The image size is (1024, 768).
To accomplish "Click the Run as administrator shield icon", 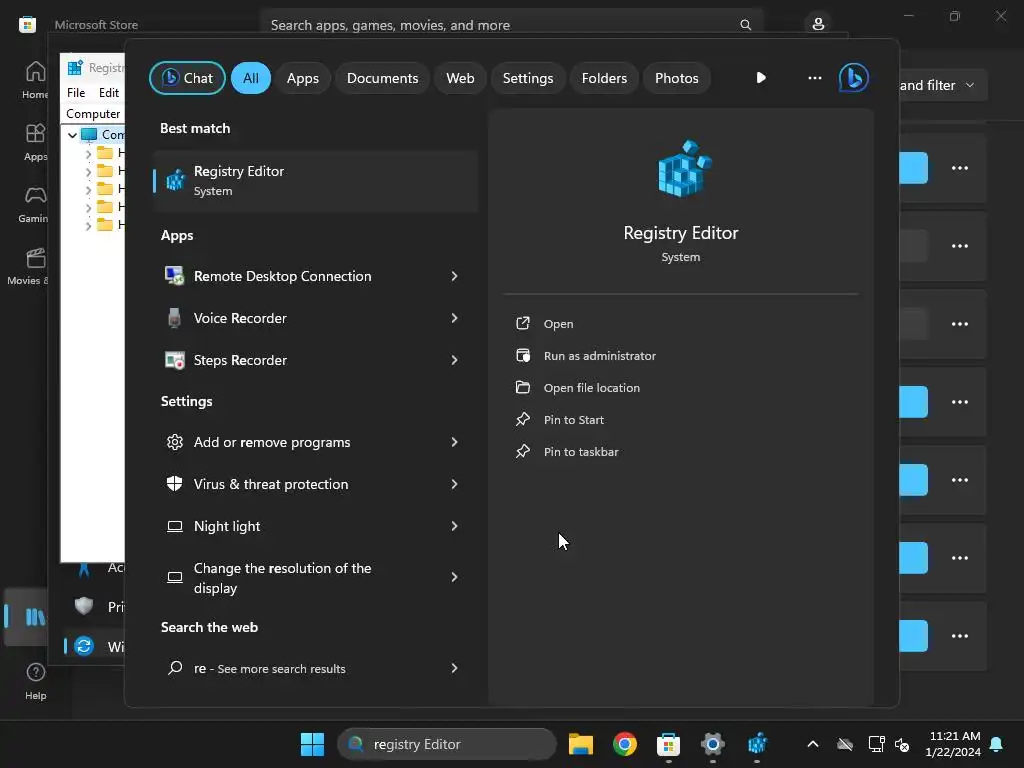I will click(523, 355).
